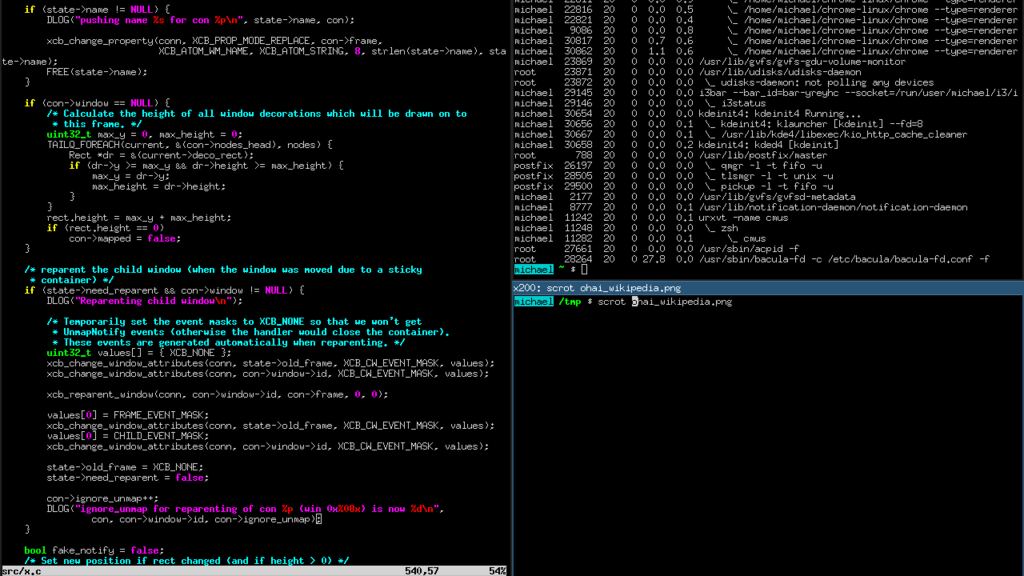Click ohai_wikipedia.png in the lower terminal prompt
The width and height of the screenshot is (1024, 576).
(x=682, y=302)
